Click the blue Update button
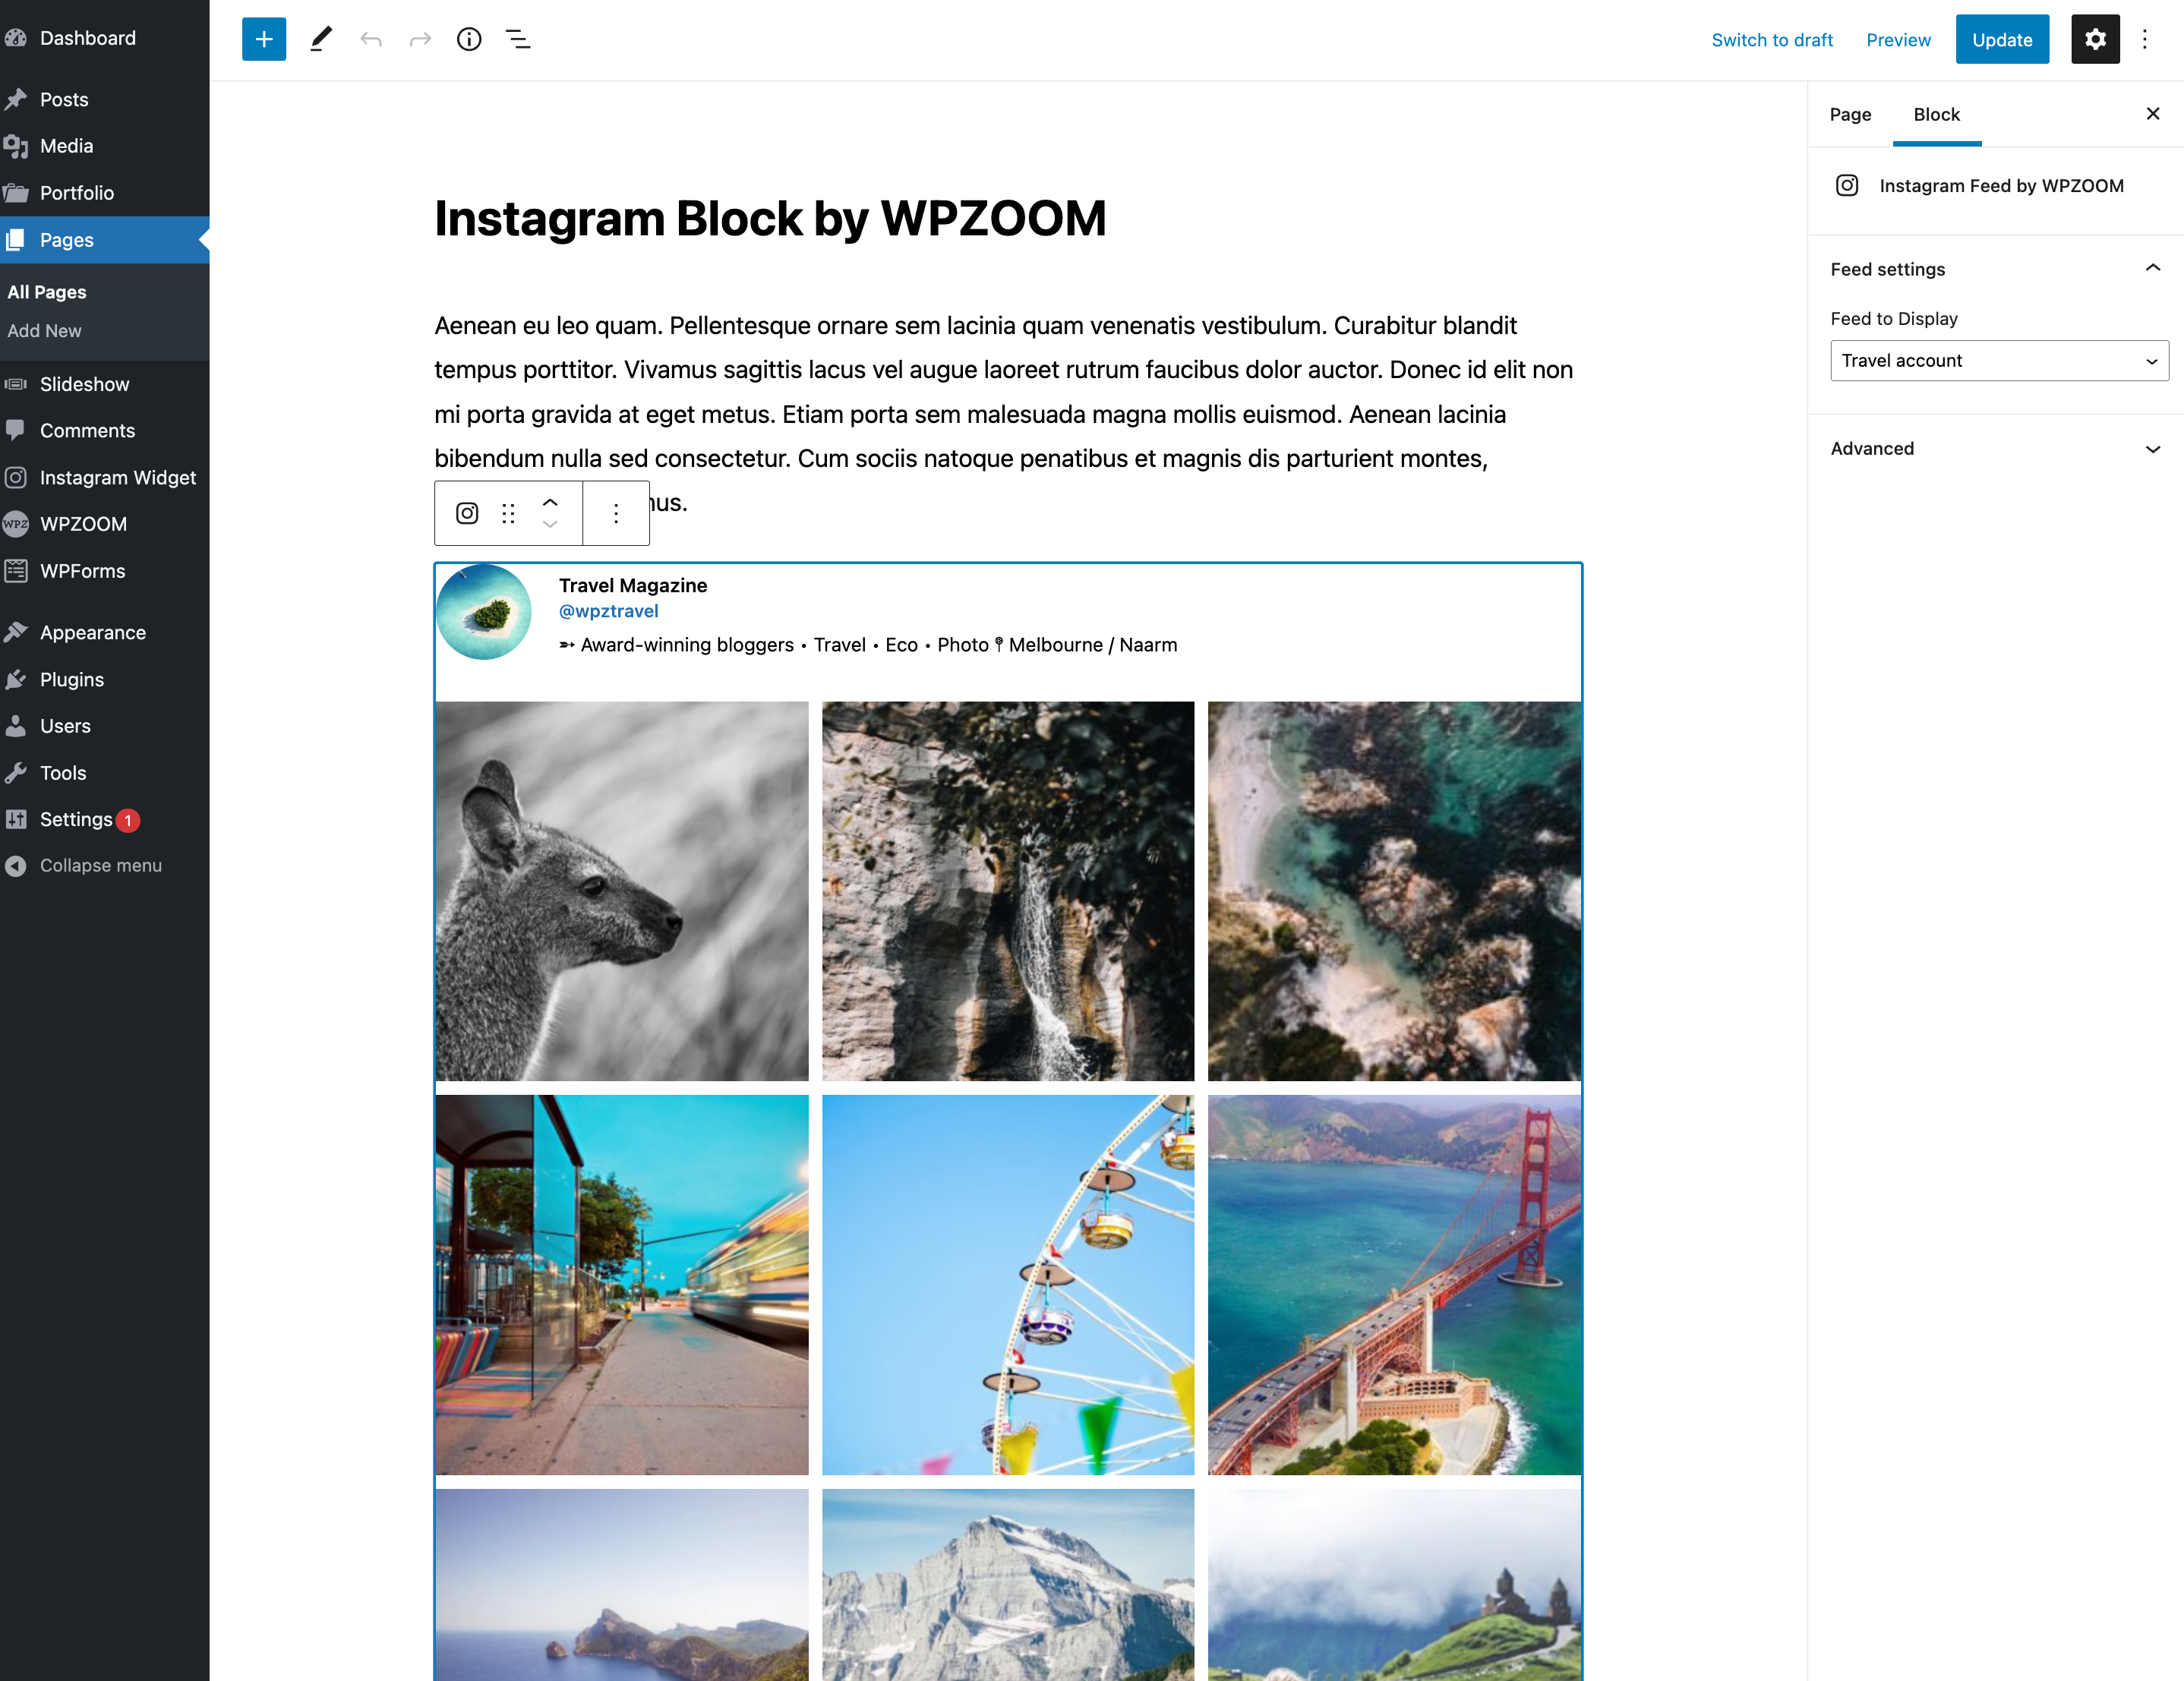The image size is (2184, 1681). (x=2002, y=39)
